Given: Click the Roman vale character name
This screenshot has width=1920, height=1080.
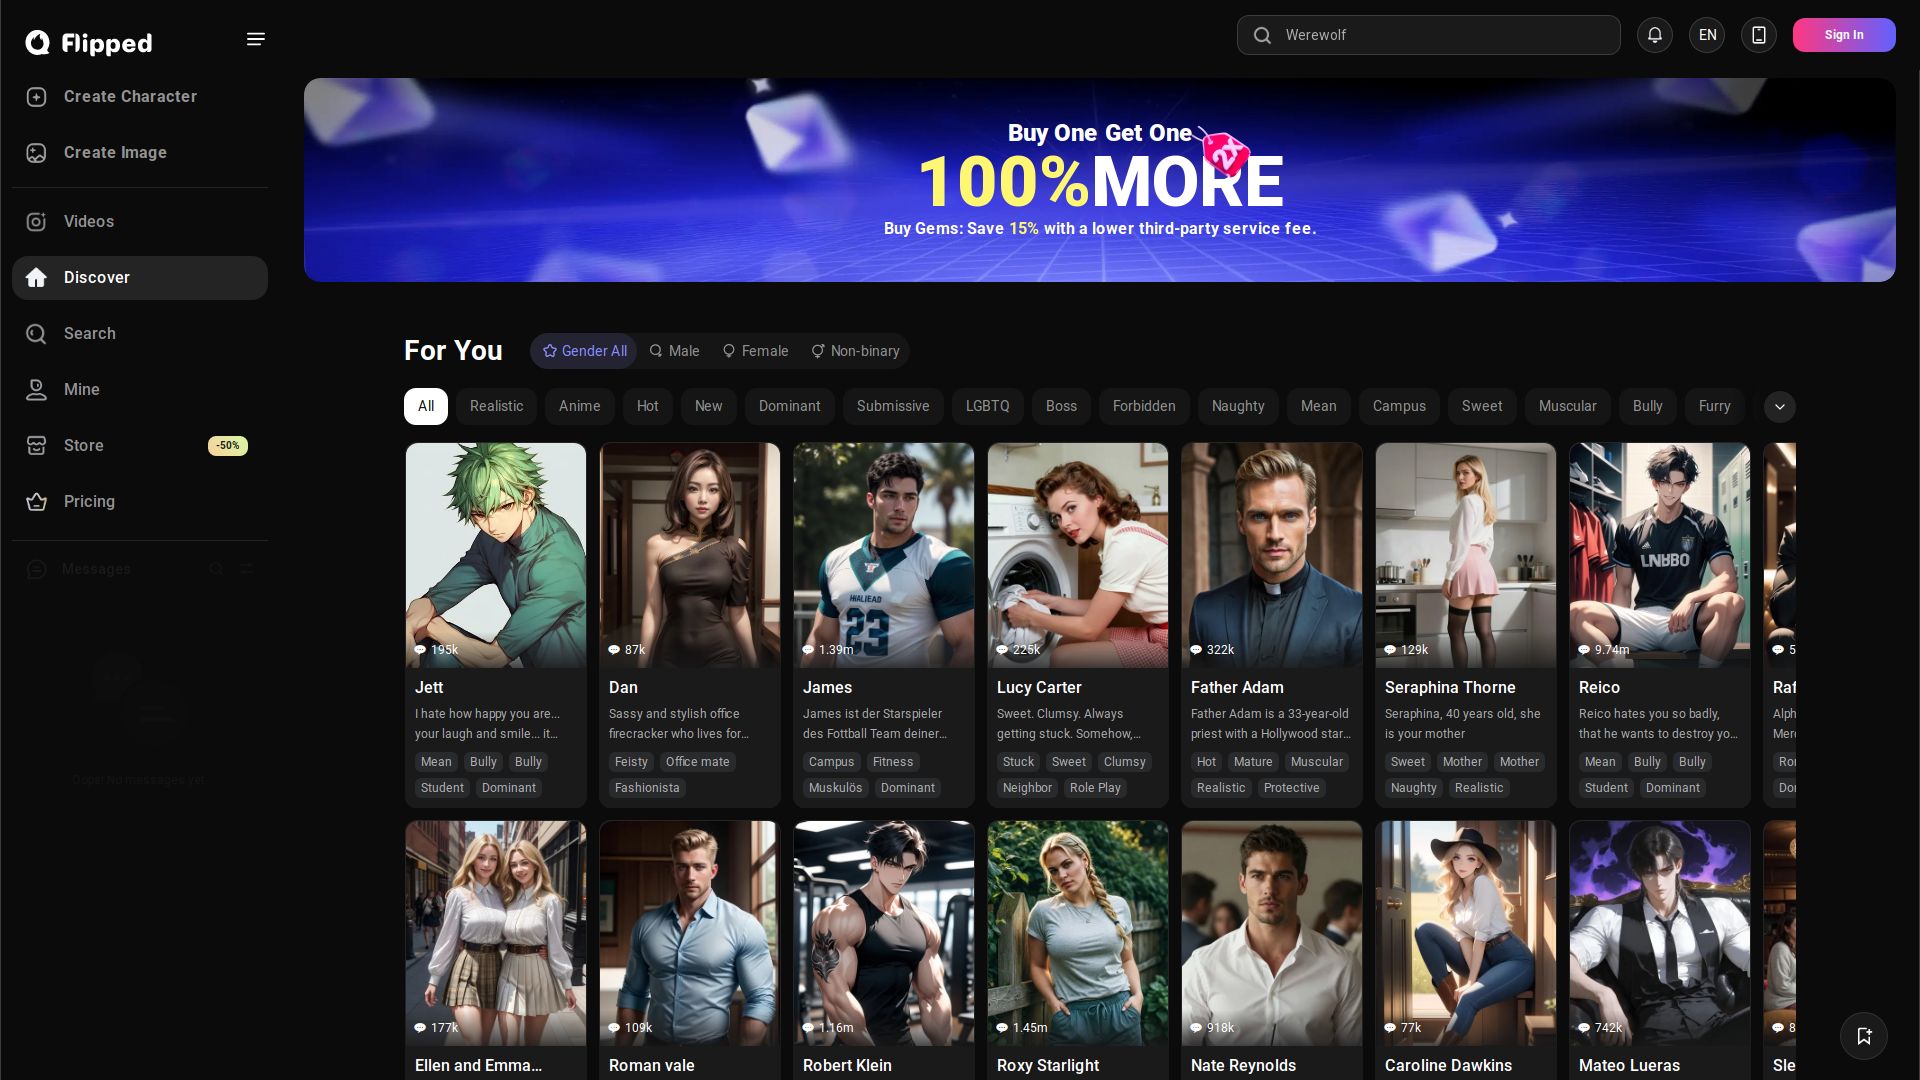Looking at the screenshot, I should (x=652, y=1066).
